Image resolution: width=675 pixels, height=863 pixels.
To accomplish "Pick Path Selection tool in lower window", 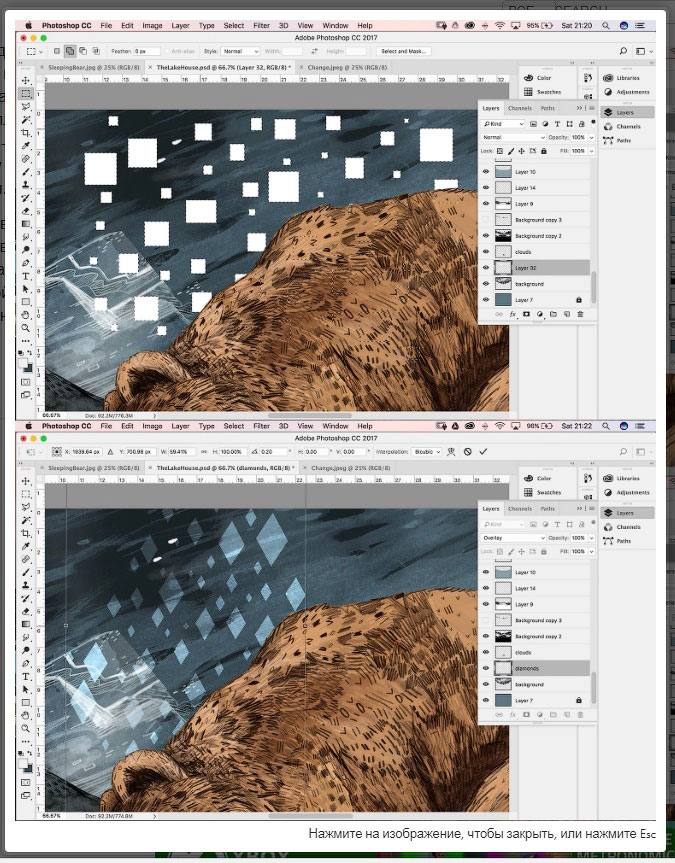I will pos(26,690).
